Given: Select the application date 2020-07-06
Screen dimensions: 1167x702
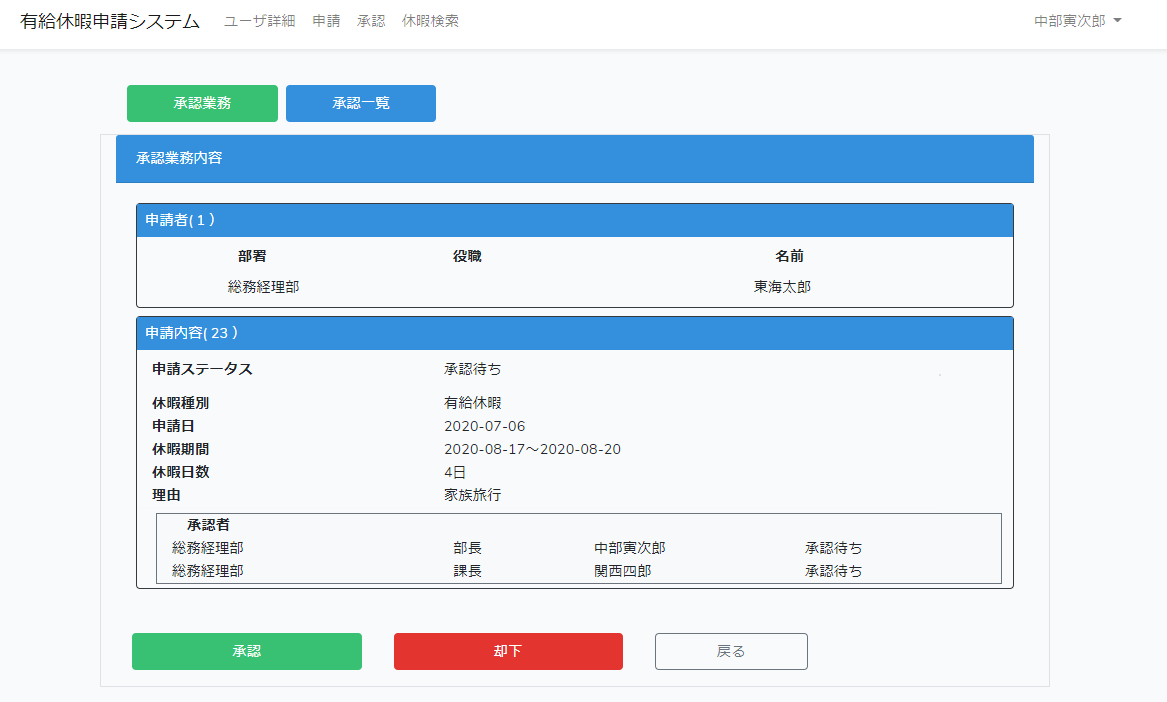Looking at the screenshot, I should click(485, 427).
